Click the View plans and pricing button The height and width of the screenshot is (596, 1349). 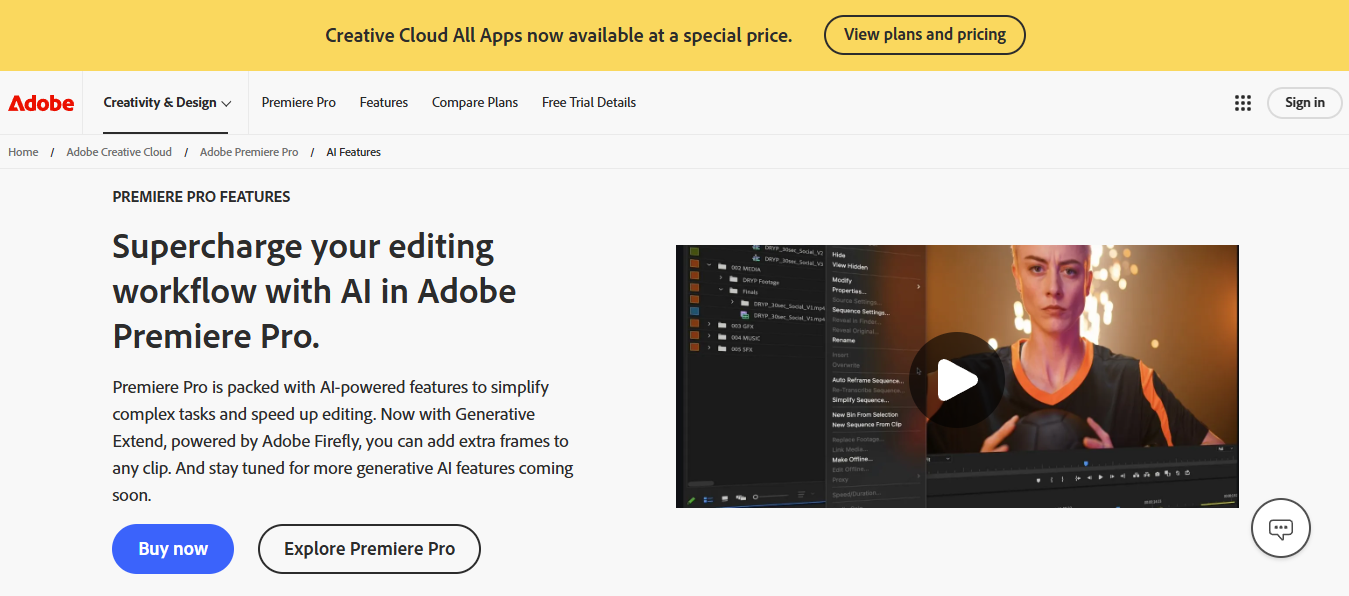924,34
